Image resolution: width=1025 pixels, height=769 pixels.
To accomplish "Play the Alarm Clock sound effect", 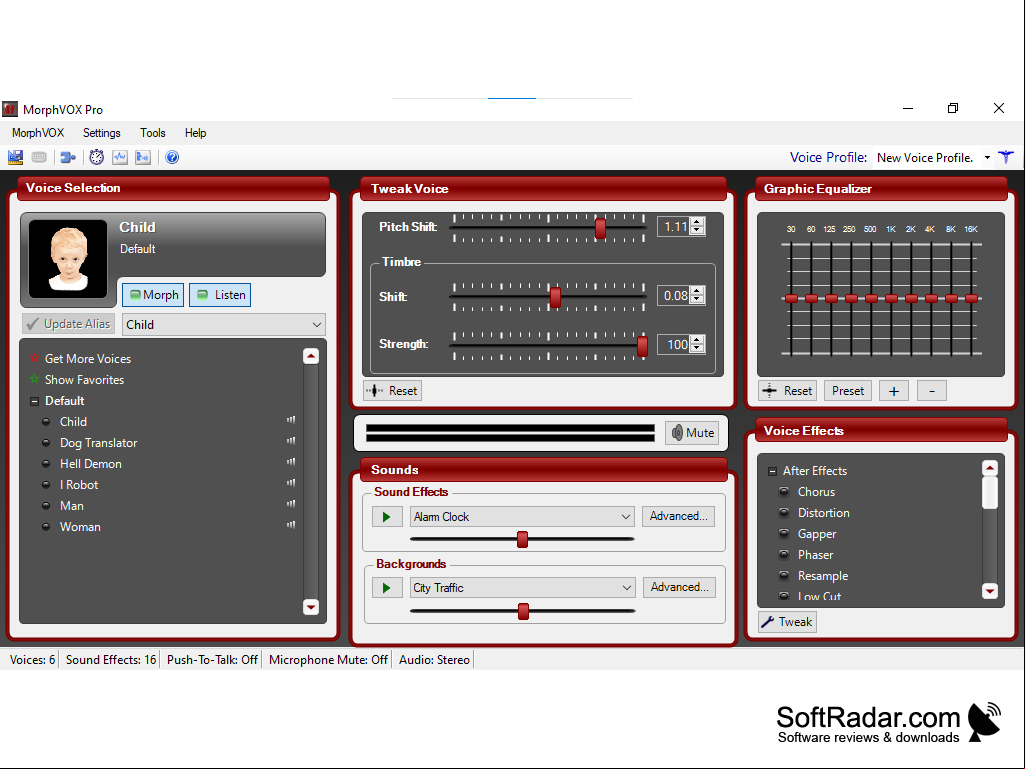I will coord(387,517).
